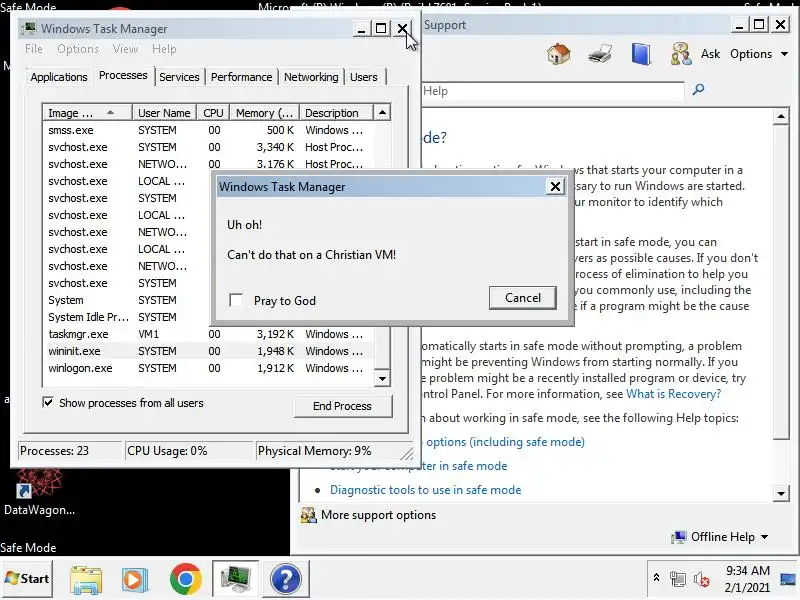This screenshot has width=800, height=600.
Task: Maximize the Help and Support window
Action: (x=759, y=24)
